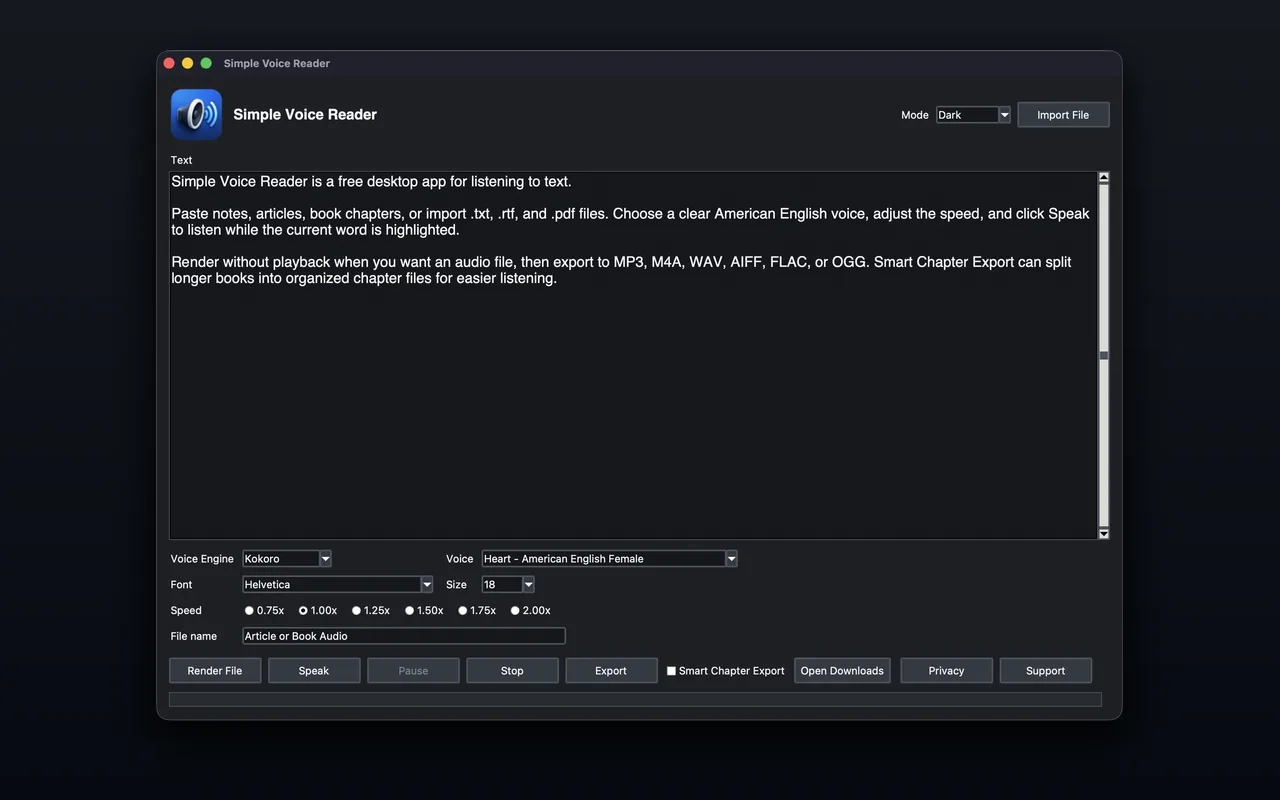Click the Export button
Image resolution: width=1280 pixels, height=800 pixels.
click(x=611, y=671)
